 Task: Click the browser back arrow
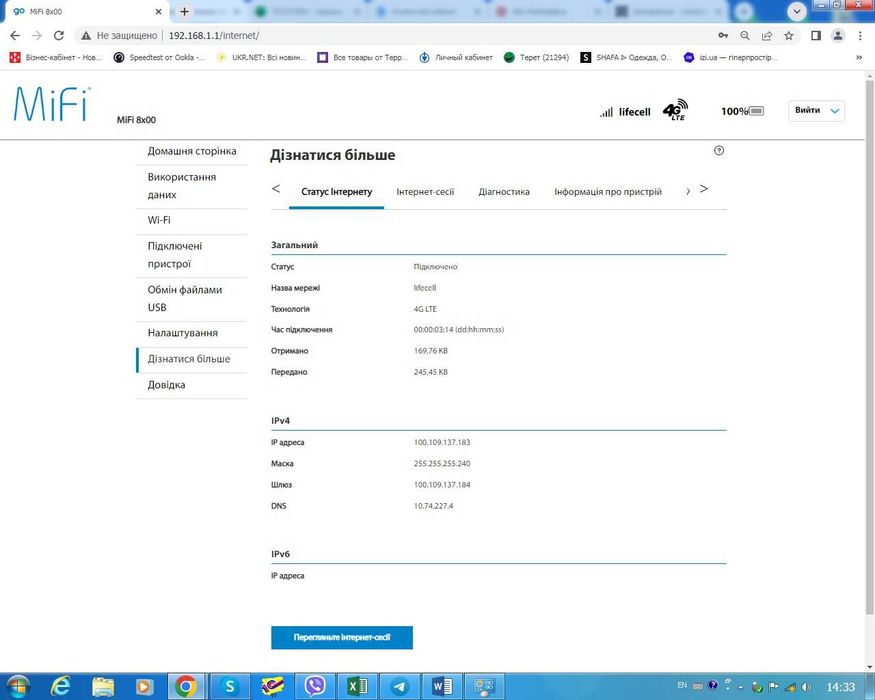(15, 35)
